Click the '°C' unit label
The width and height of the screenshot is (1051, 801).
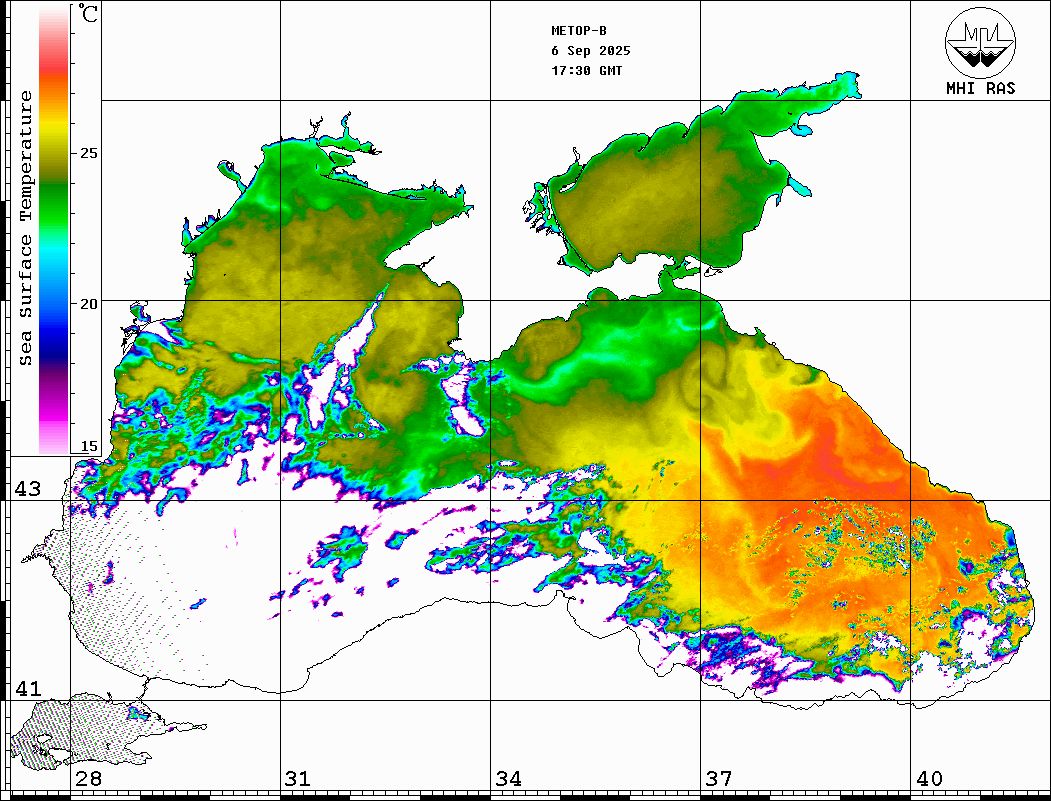tap(88, 13)
